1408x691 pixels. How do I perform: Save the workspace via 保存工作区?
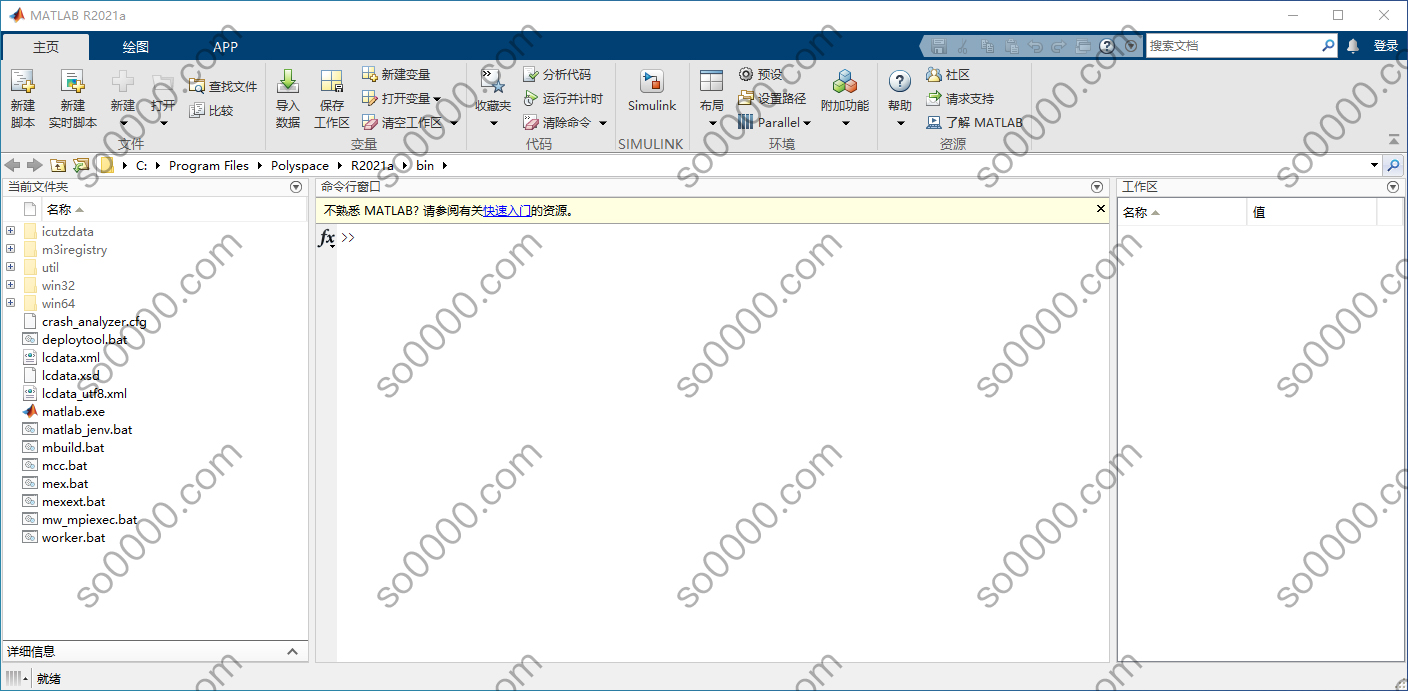pyautogui.click(x=332, y=99)
